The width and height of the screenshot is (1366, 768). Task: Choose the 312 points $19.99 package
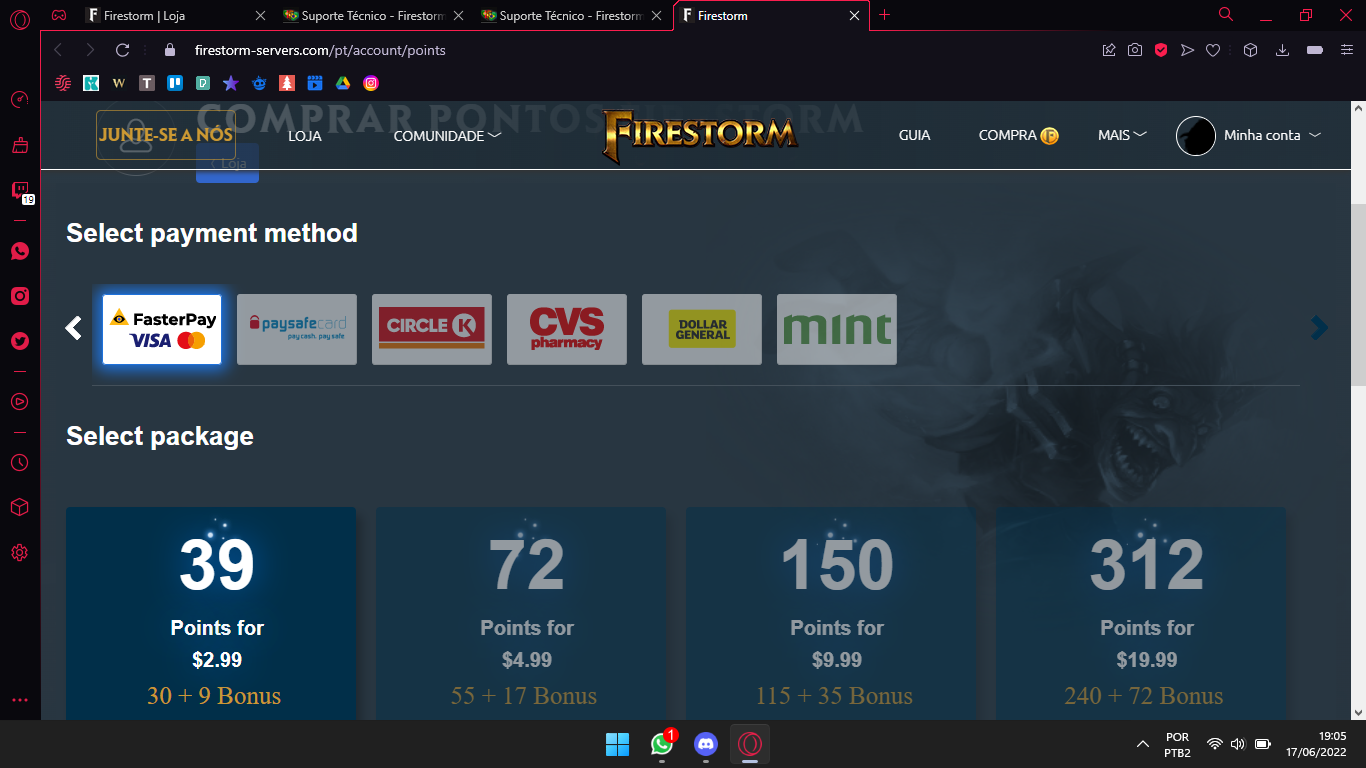[x=1141, y=613]
